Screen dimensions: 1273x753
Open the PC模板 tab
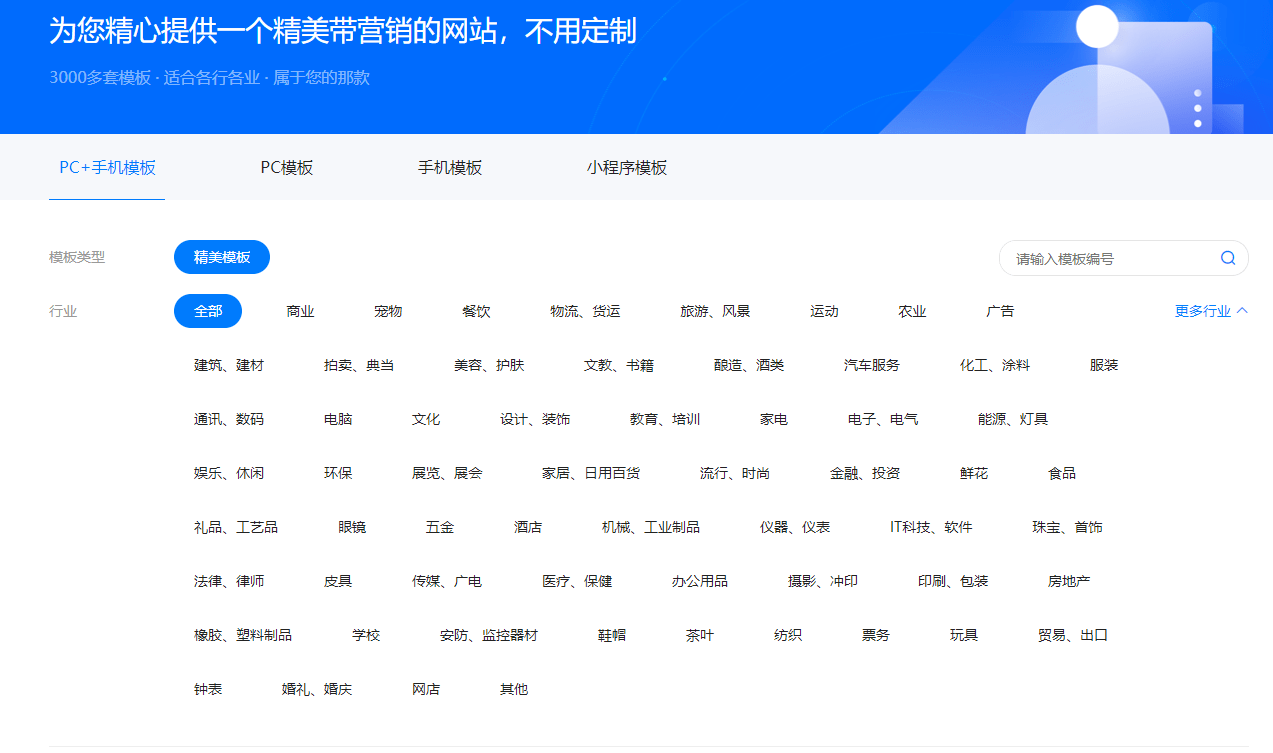coord(287,168)
